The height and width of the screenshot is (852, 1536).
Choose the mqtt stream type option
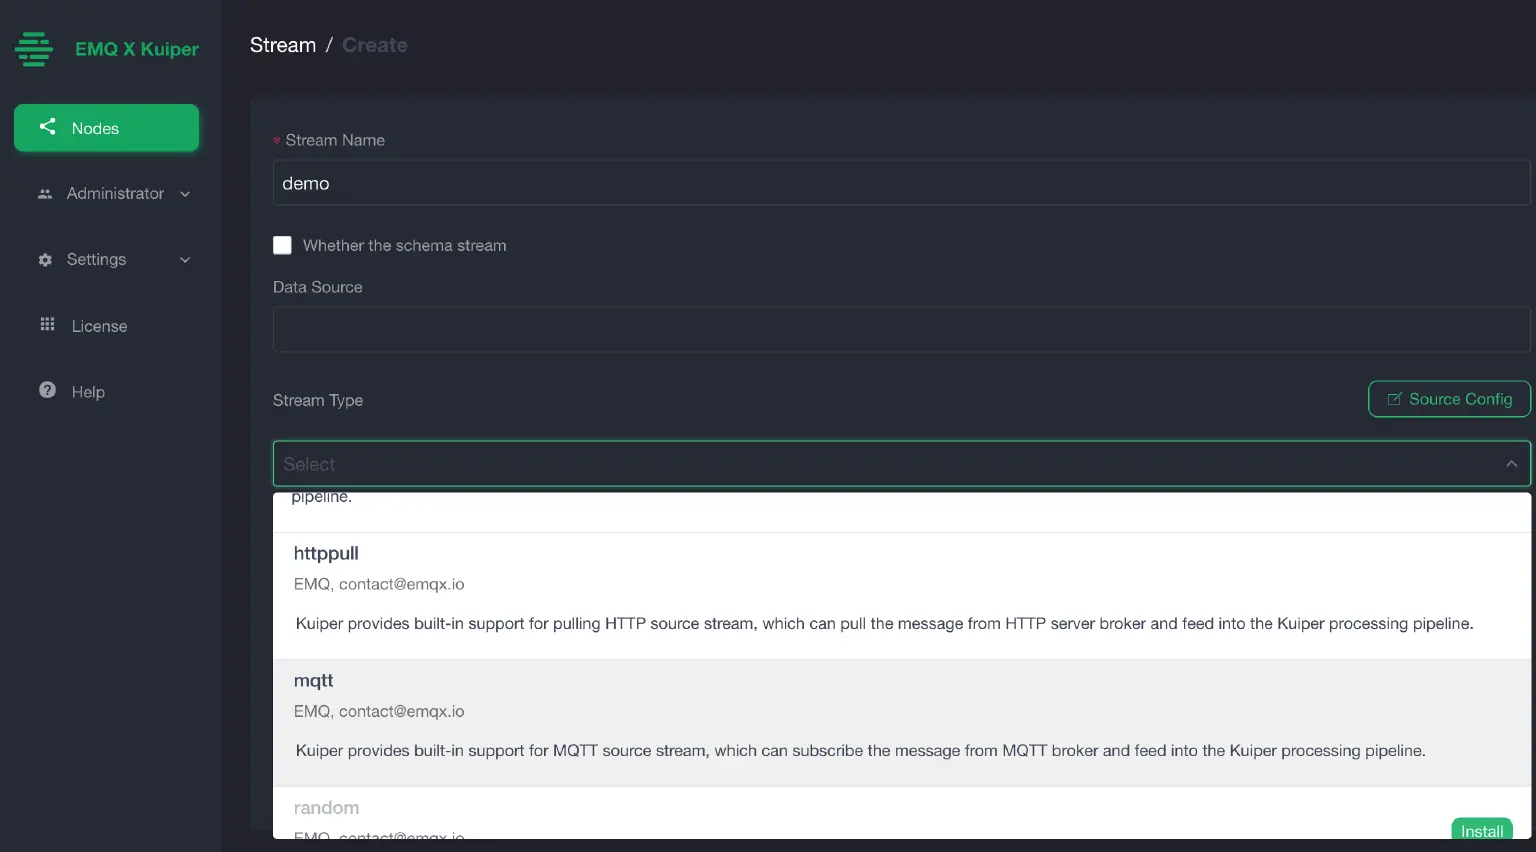[902, 723]
